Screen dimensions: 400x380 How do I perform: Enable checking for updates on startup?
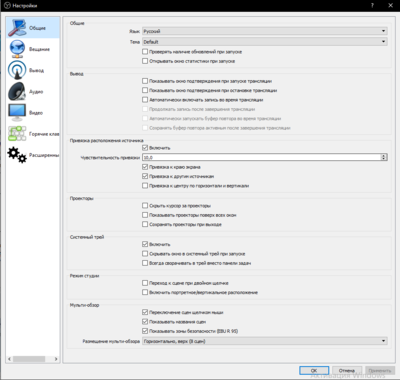pyautogui.click(x=145, y=52)
